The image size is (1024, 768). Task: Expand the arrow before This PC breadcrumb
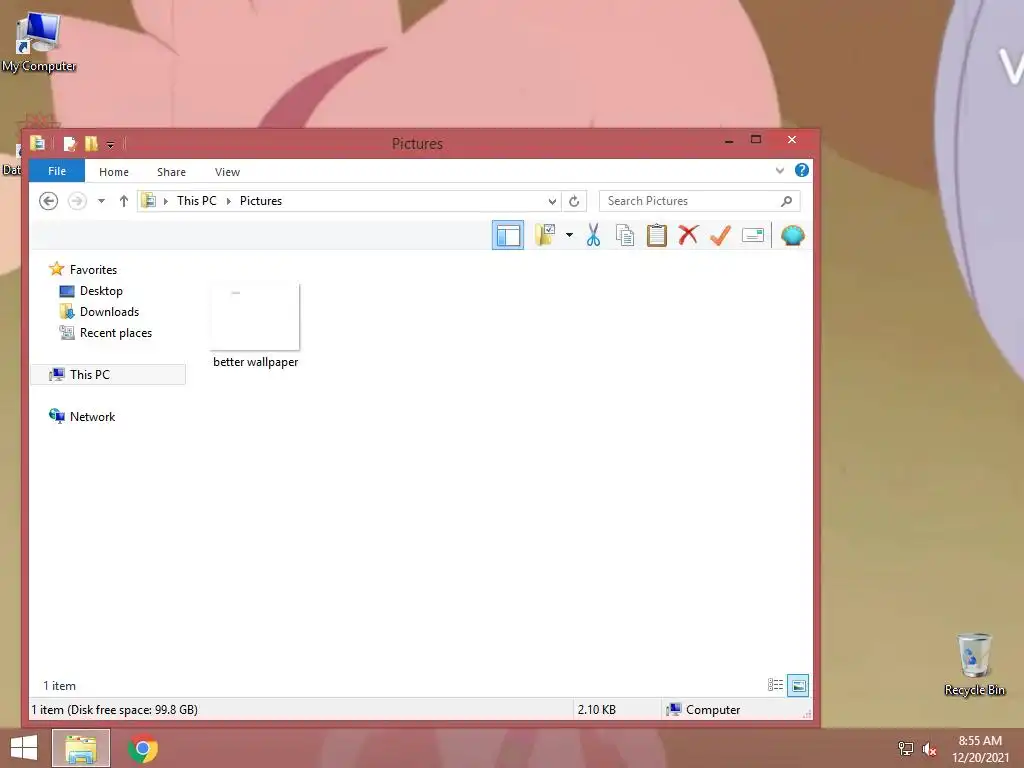click(x=165, y=201)
